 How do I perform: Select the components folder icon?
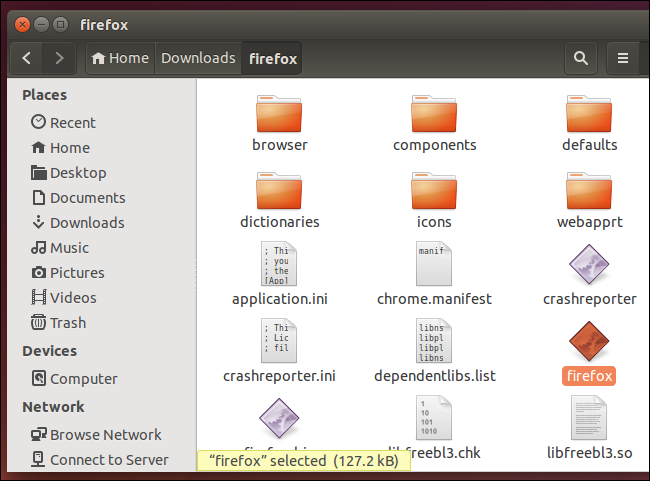coord(434,114)
